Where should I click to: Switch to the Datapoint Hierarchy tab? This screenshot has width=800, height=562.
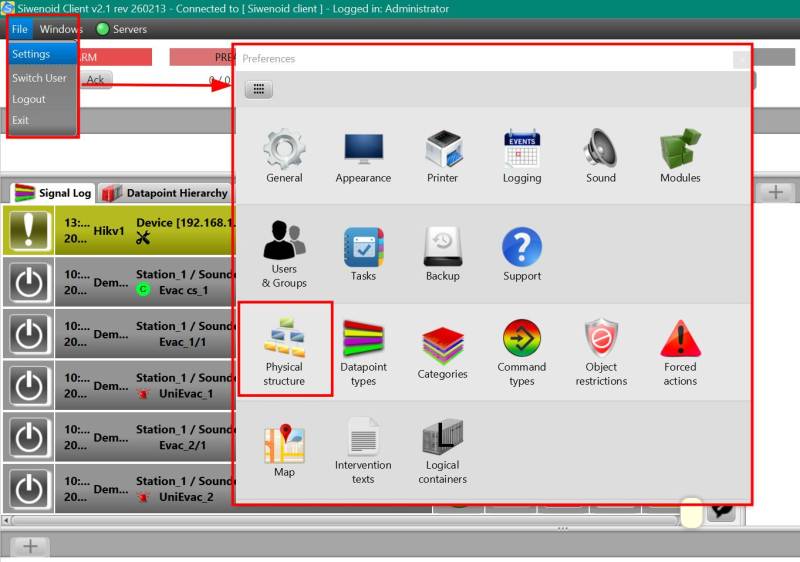coord(166,193)
